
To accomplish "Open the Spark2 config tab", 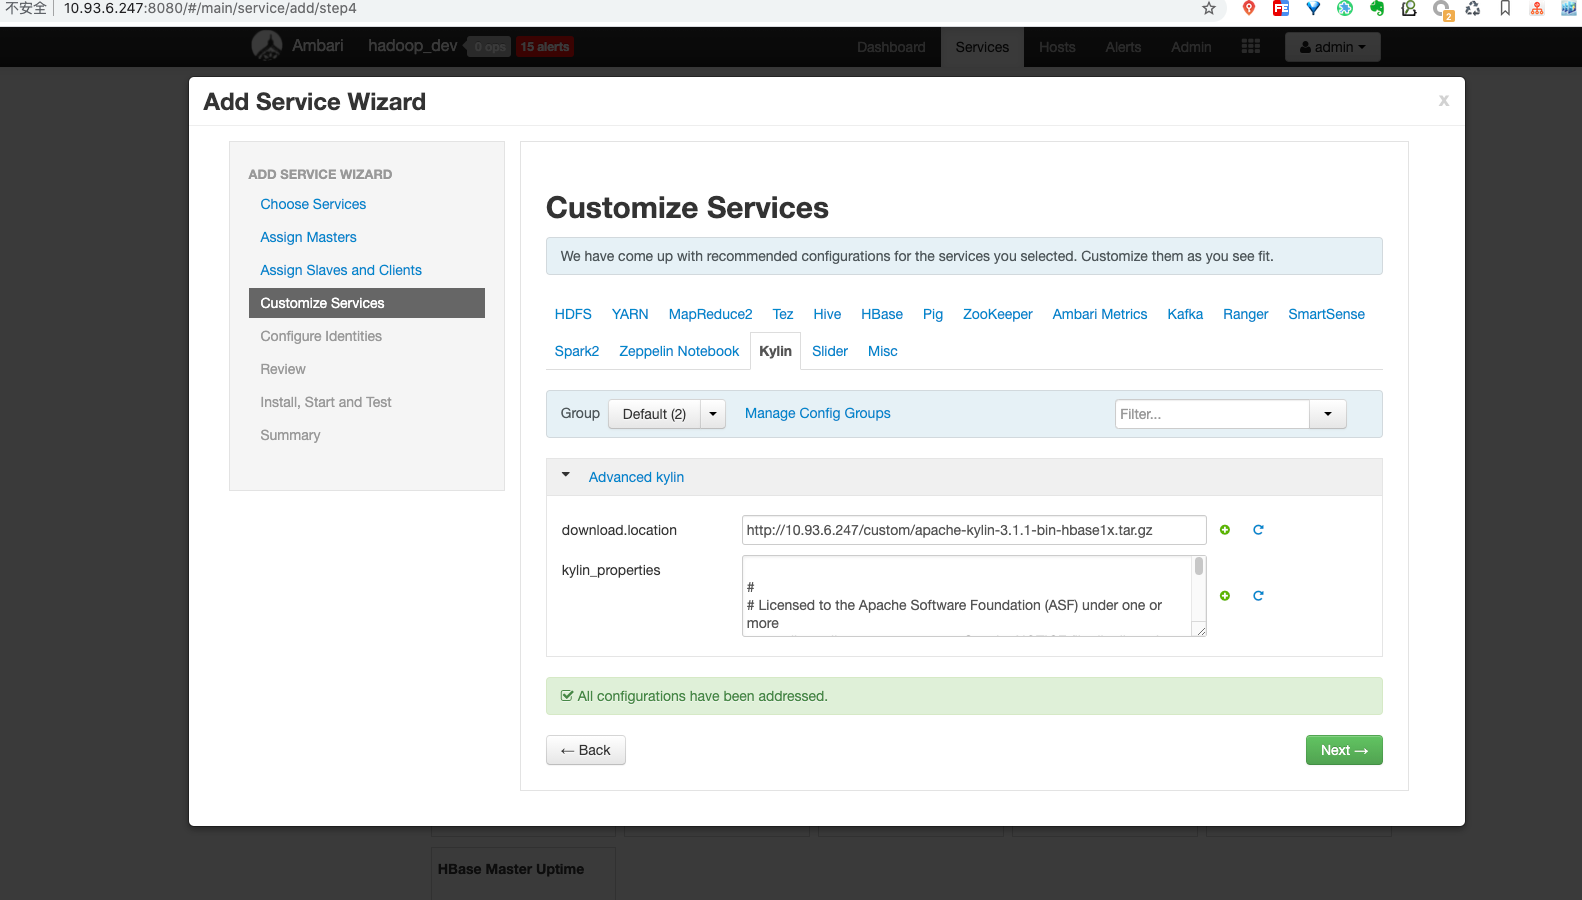I will click(577, 351).
